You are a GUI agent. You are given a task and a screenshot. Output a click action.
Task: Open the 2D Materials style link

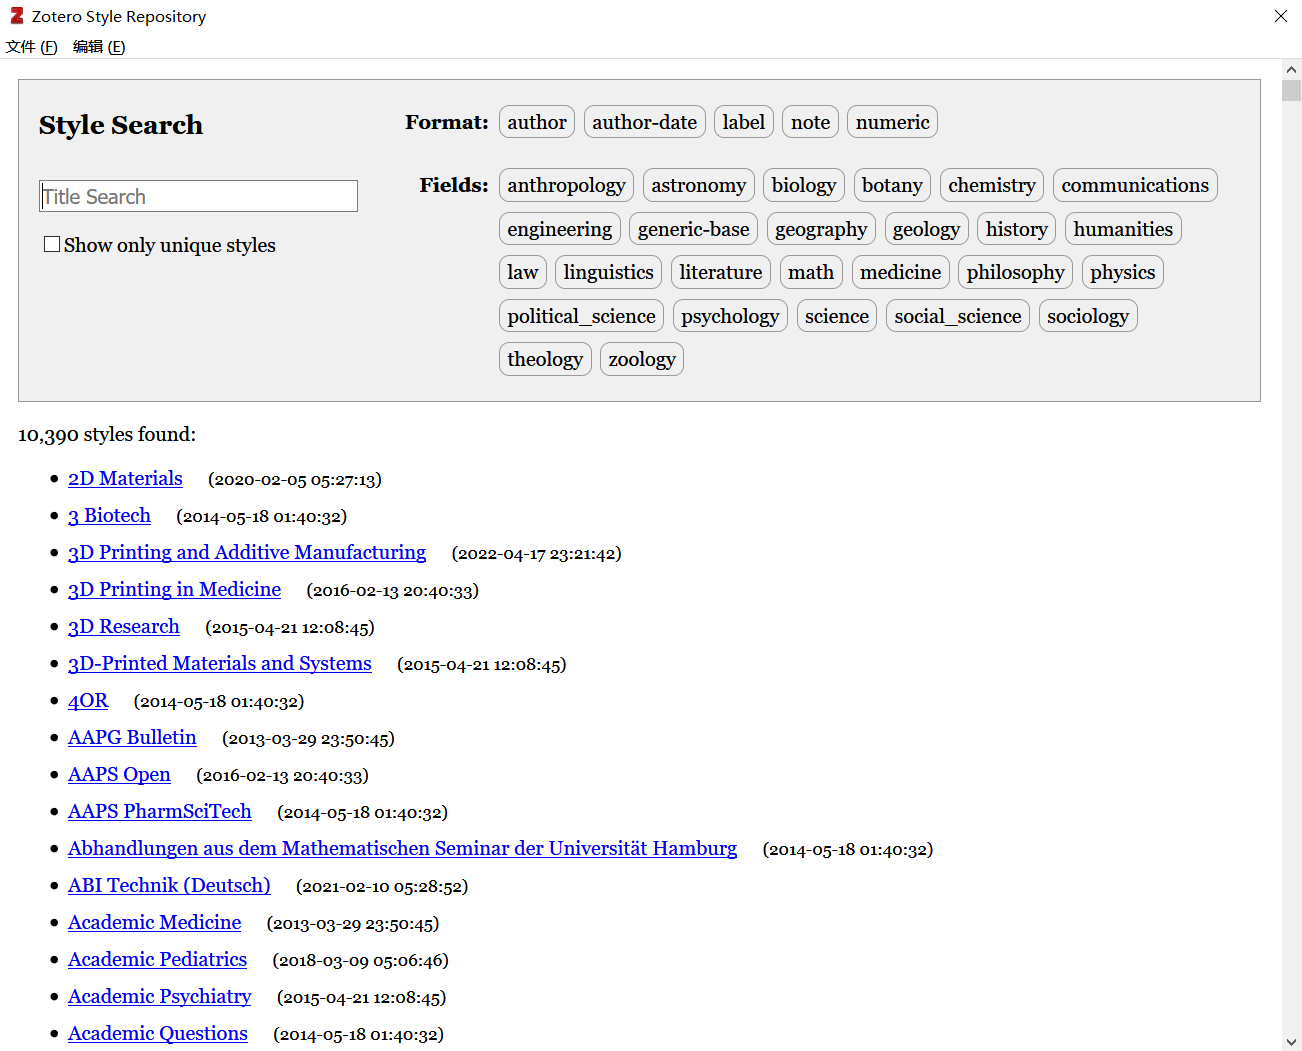coord(125,478)
